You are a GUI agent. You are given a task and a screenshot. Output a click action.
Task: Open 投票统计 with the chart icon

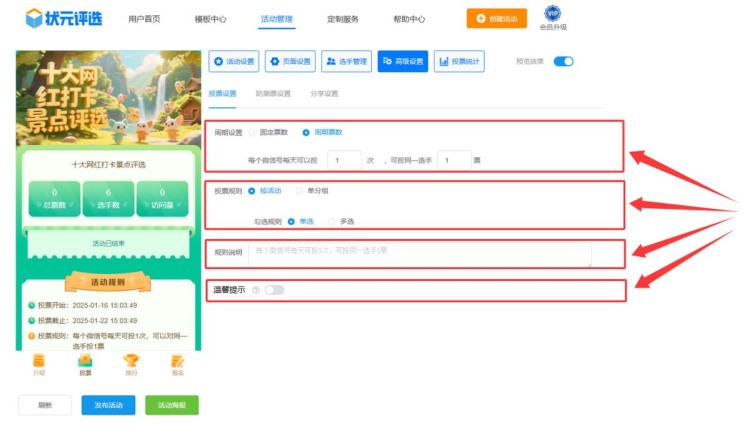[459, 62]
